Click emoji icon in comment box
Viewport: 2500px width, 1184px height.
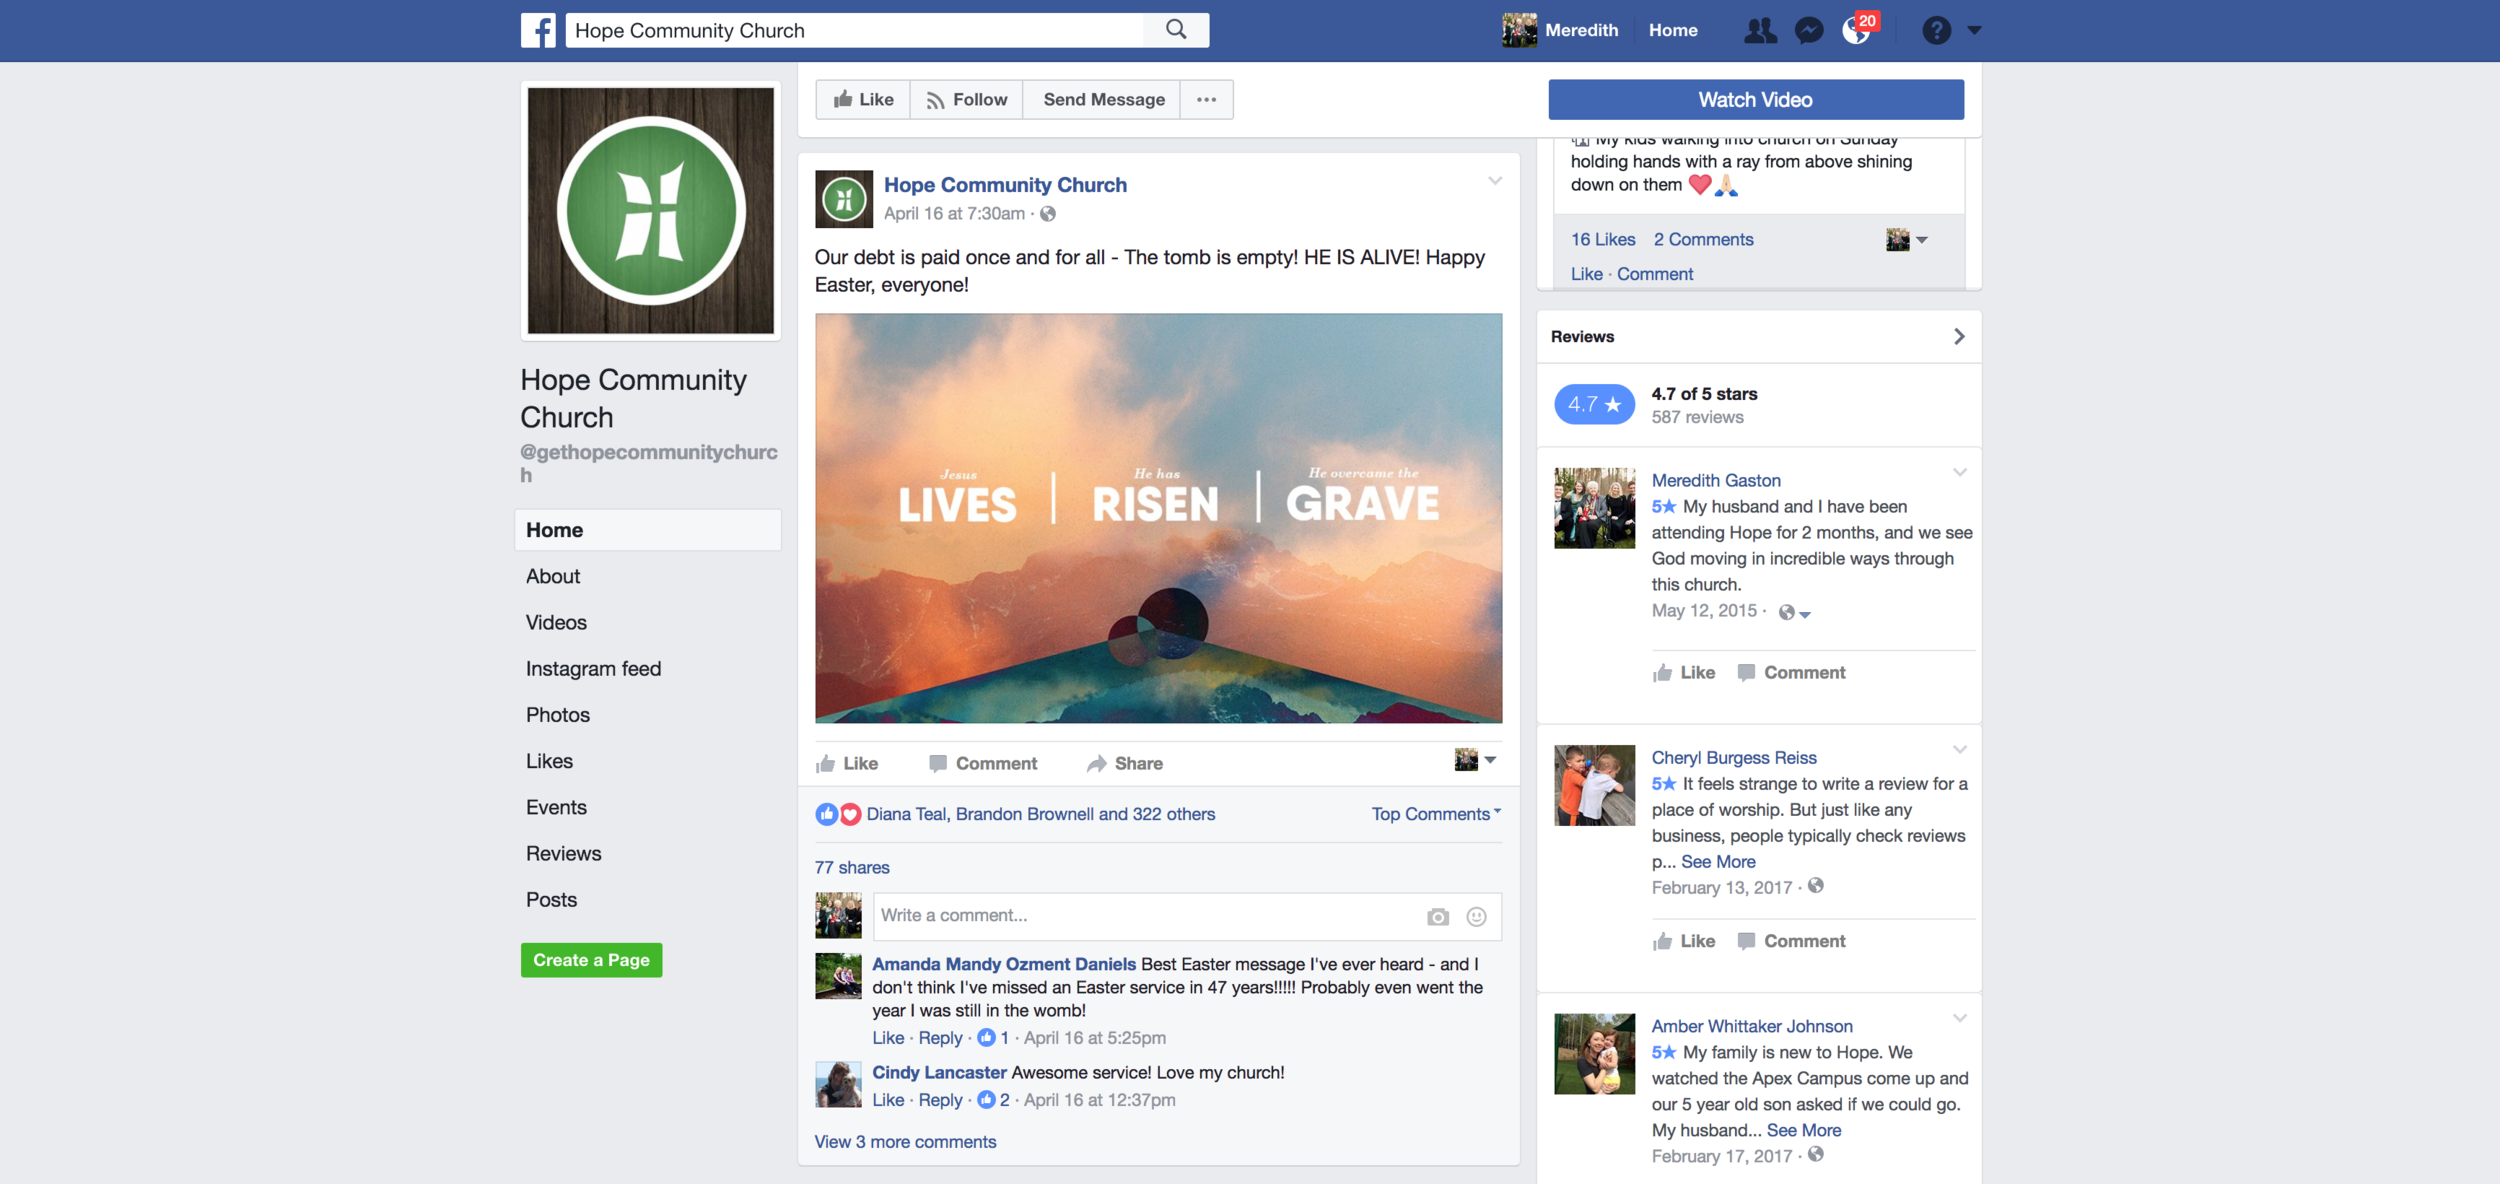[1476, 917]
